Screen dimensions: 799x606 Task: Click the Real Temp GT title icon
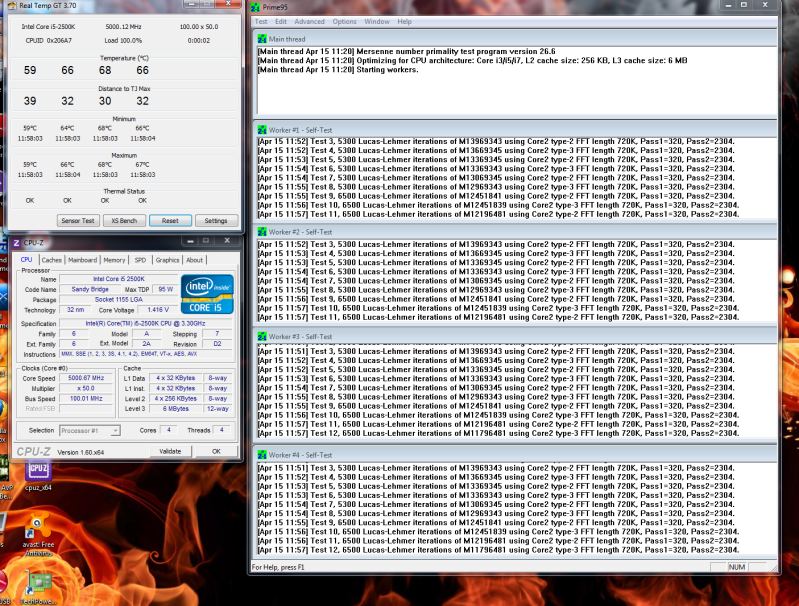click(x=12, y=6)
